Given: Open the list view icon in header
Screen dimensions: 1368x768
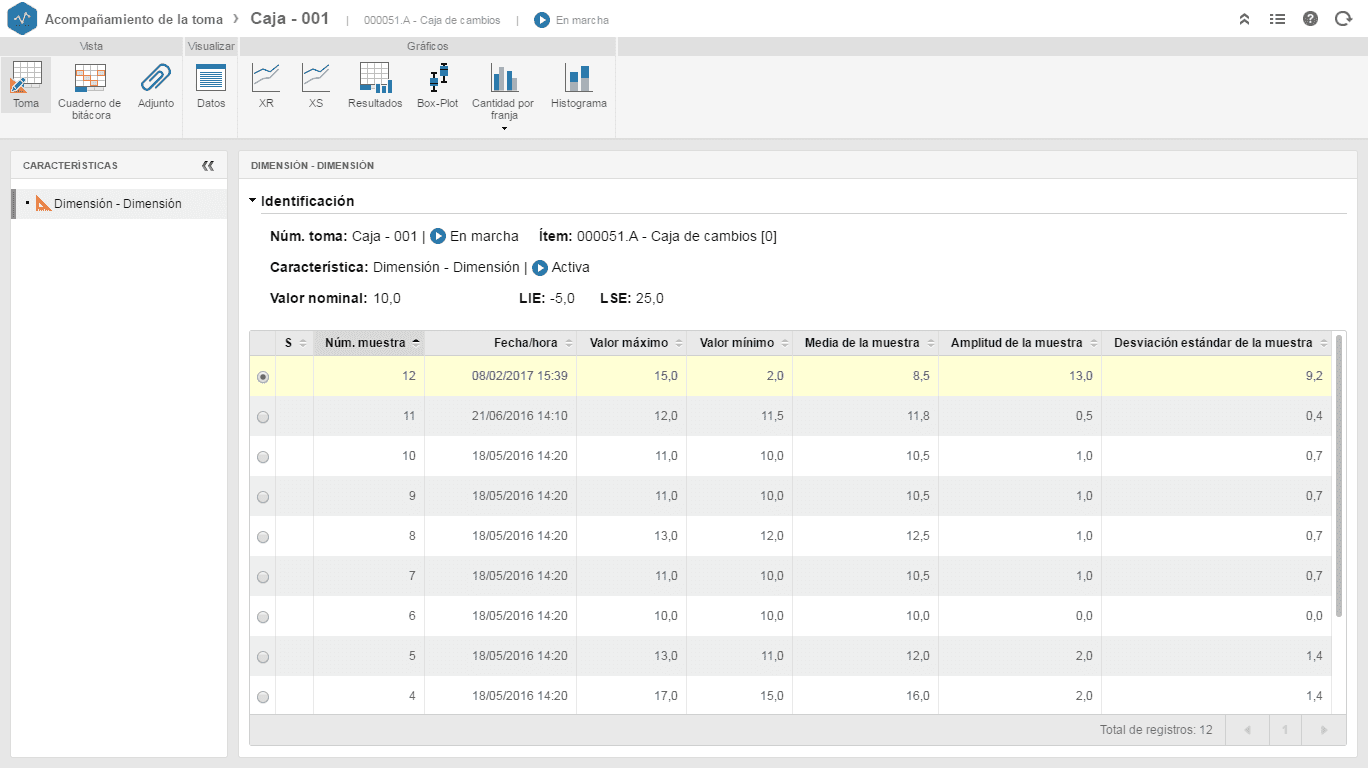Looking at the screenshot, I should tap(1277, 19).
